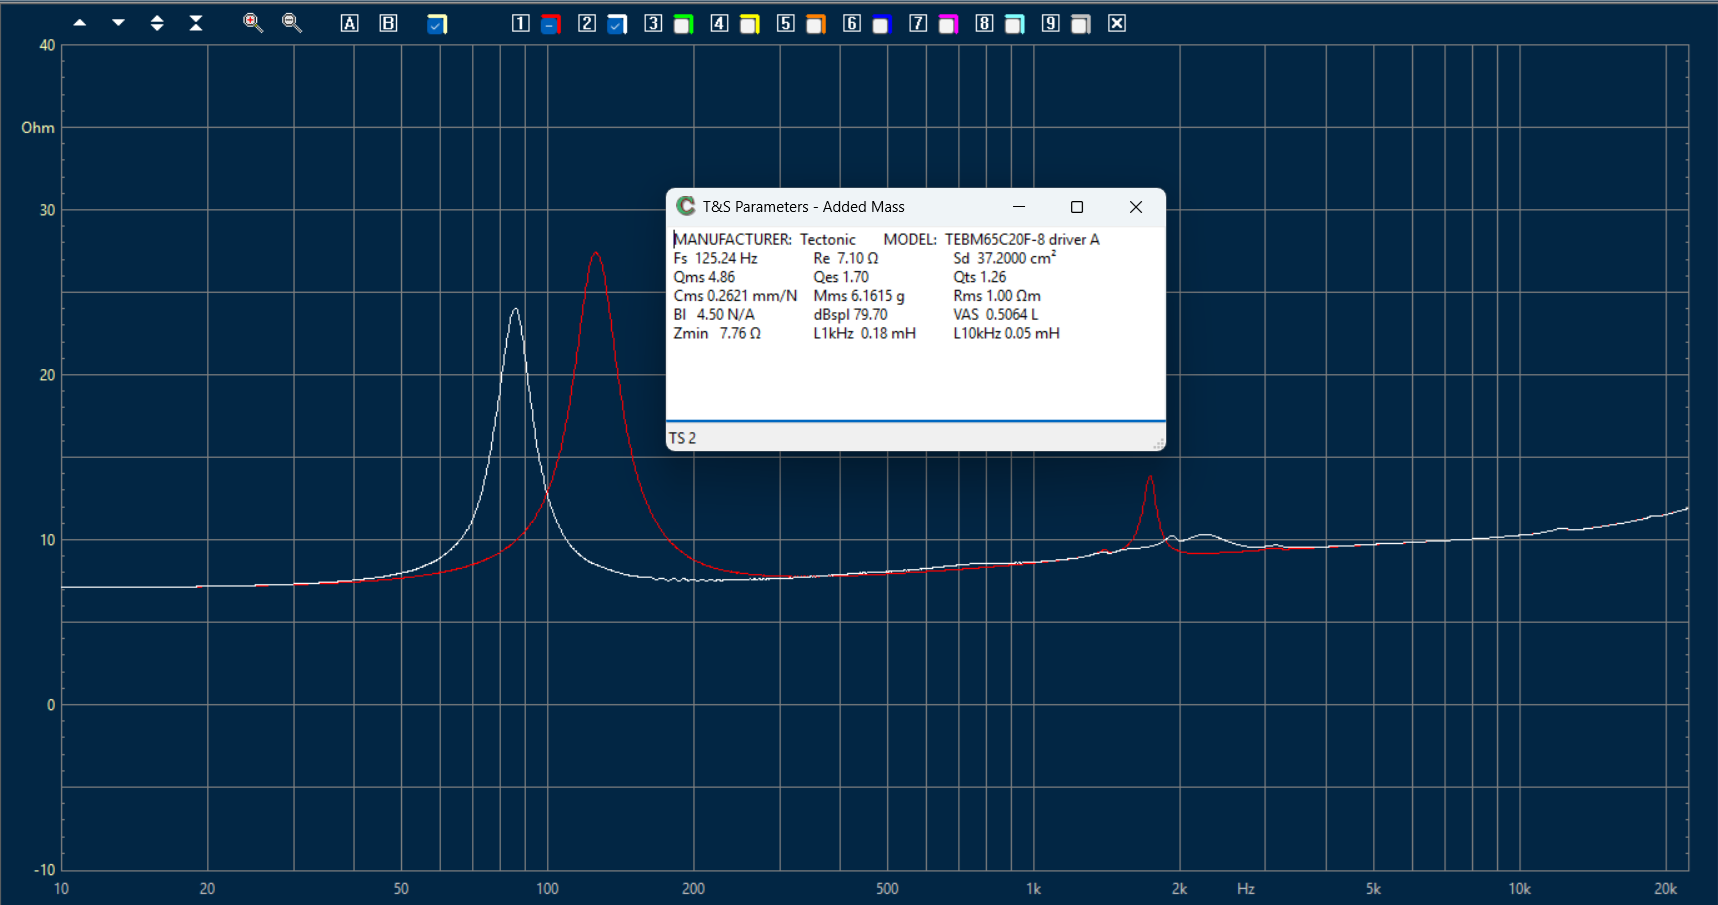The width and height of the screenshot is (1718, 905).
Task: Click the Zmin 7.76 Ω value
Action: pyautogui.click(x=717, y=334)
